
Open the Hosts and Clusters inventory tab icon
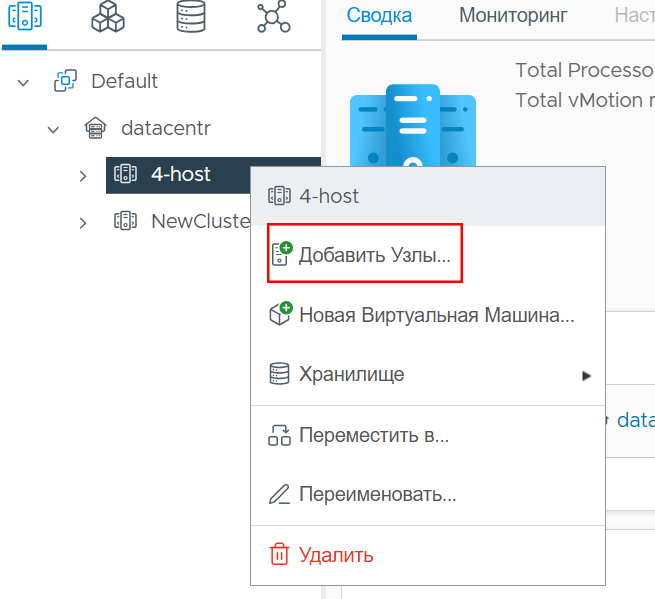[25, 16]
